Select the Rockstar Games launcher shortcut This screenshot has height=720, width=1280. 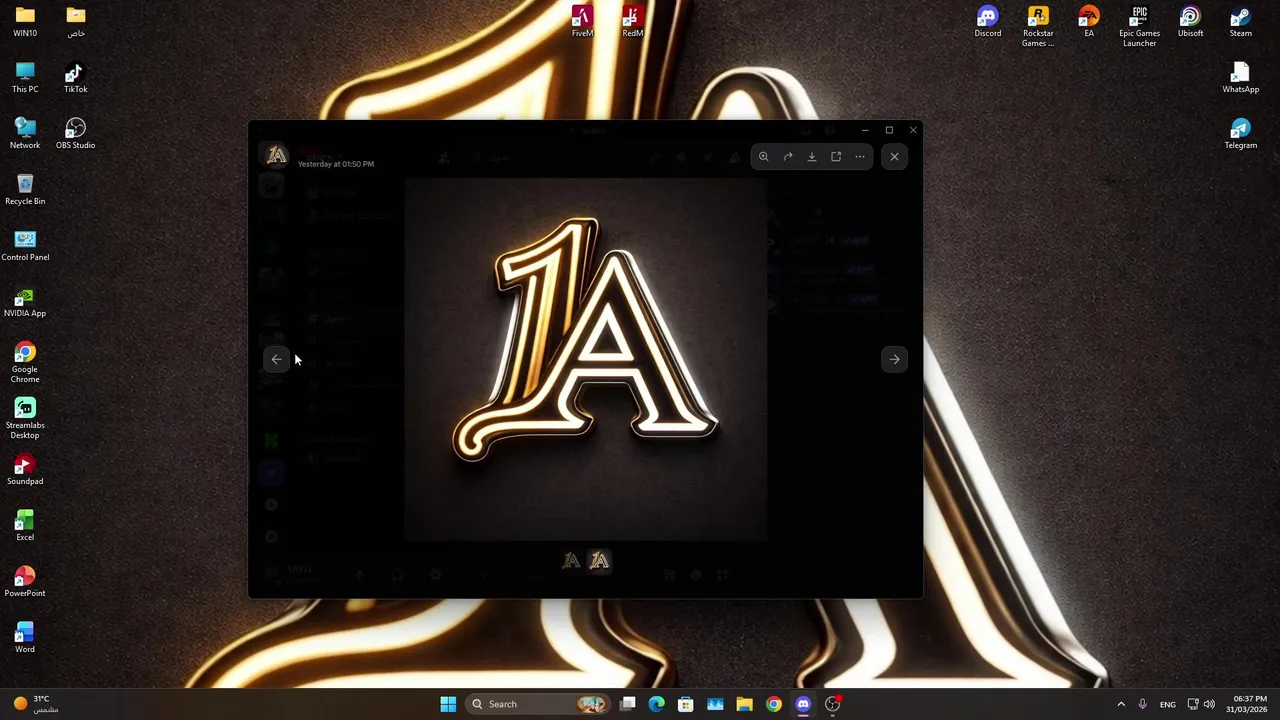pos(1038,26)
